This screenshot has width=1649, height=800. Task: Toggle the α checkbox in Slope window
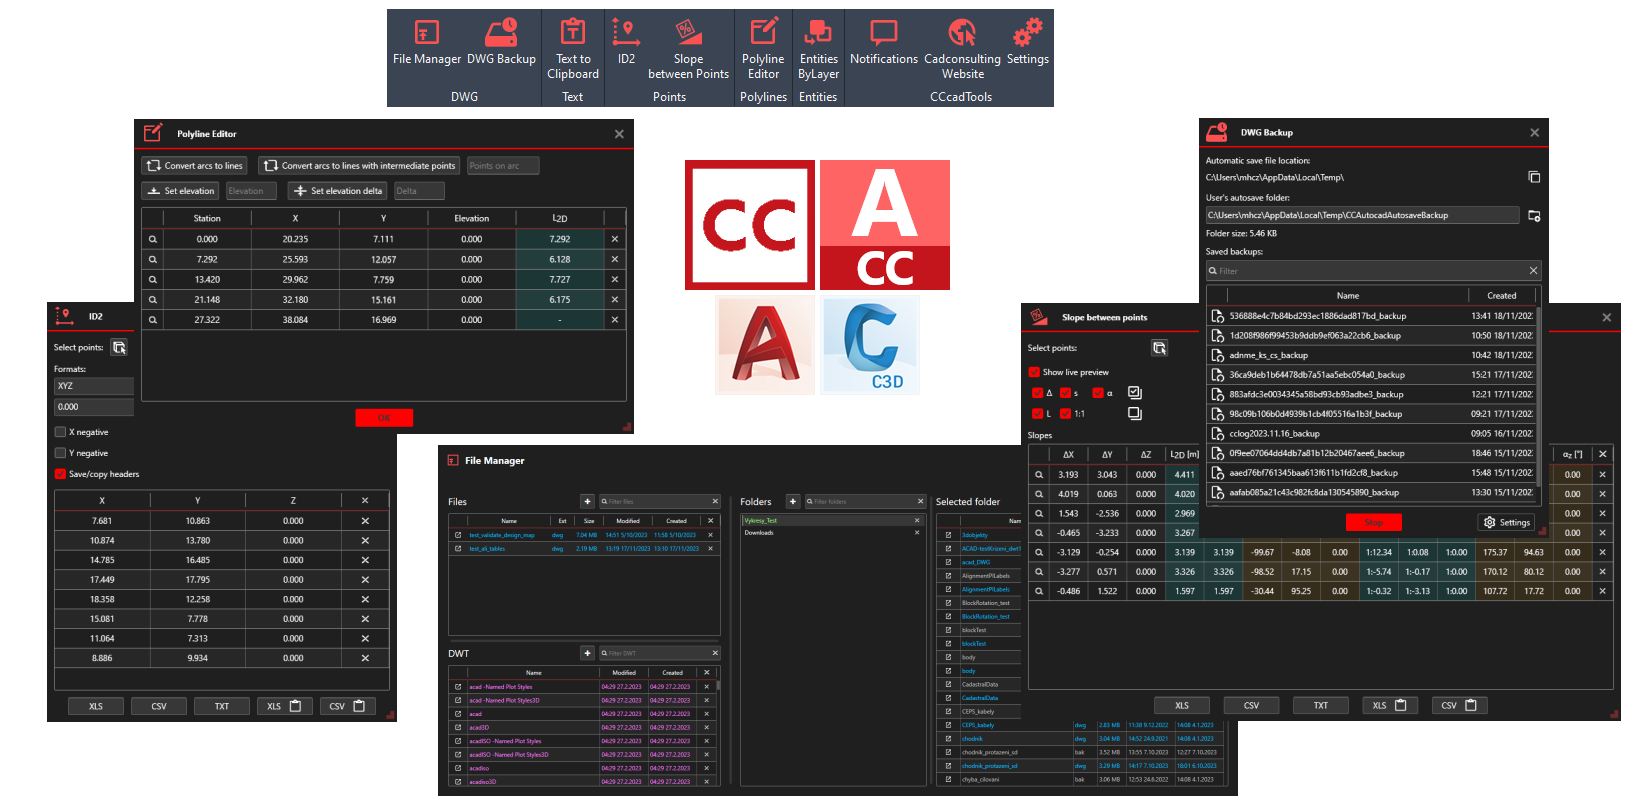1097,393
